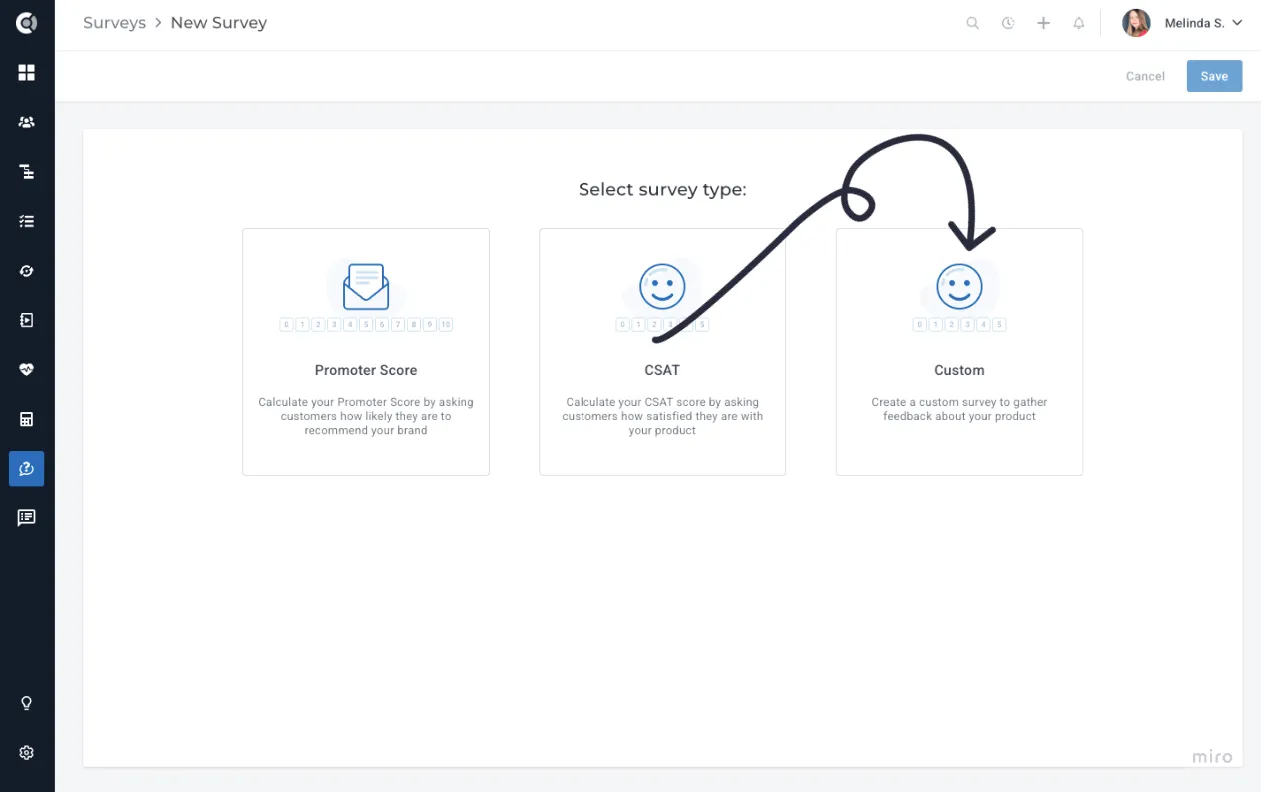Open the checklist tasks sidebar icon
The image size is (1261, 792).
[27, 221]
